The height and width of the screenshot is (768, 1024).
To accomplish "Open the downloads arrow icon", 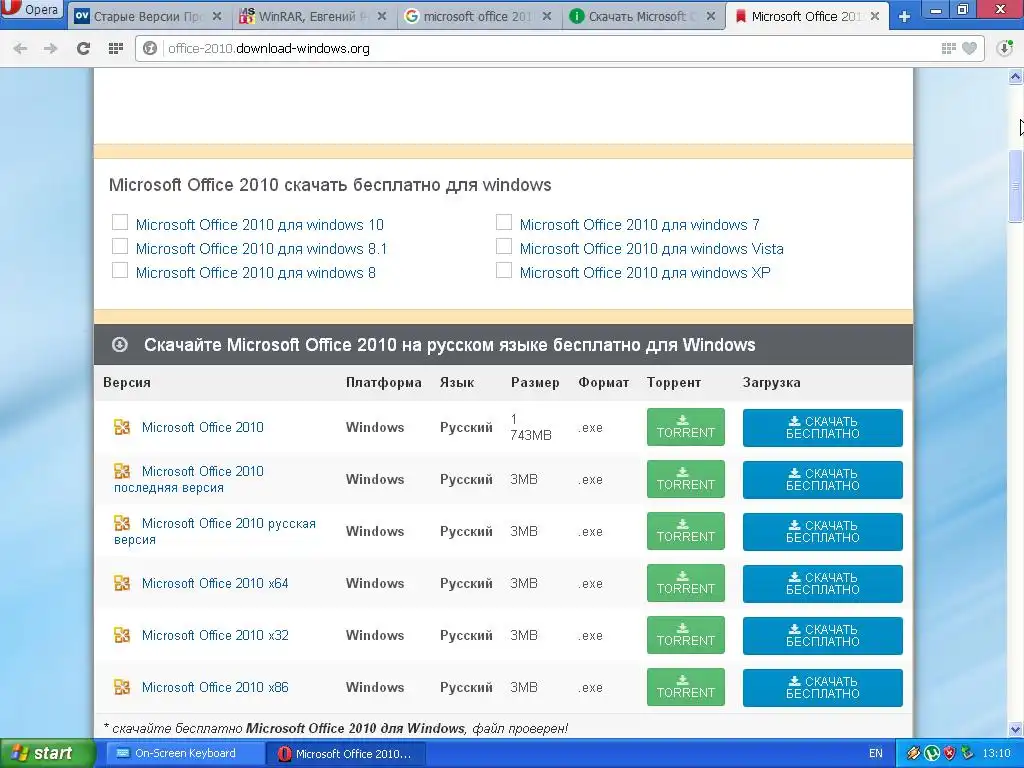I will [1004, 48].
